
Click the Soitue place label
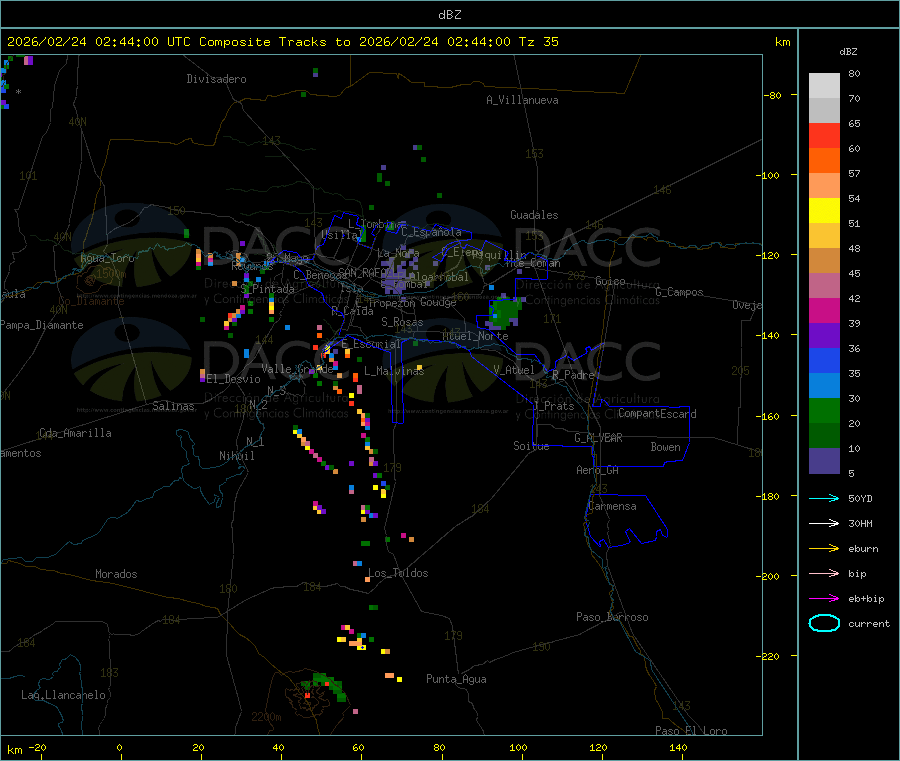pyautogui.click(x=531, y=446)
